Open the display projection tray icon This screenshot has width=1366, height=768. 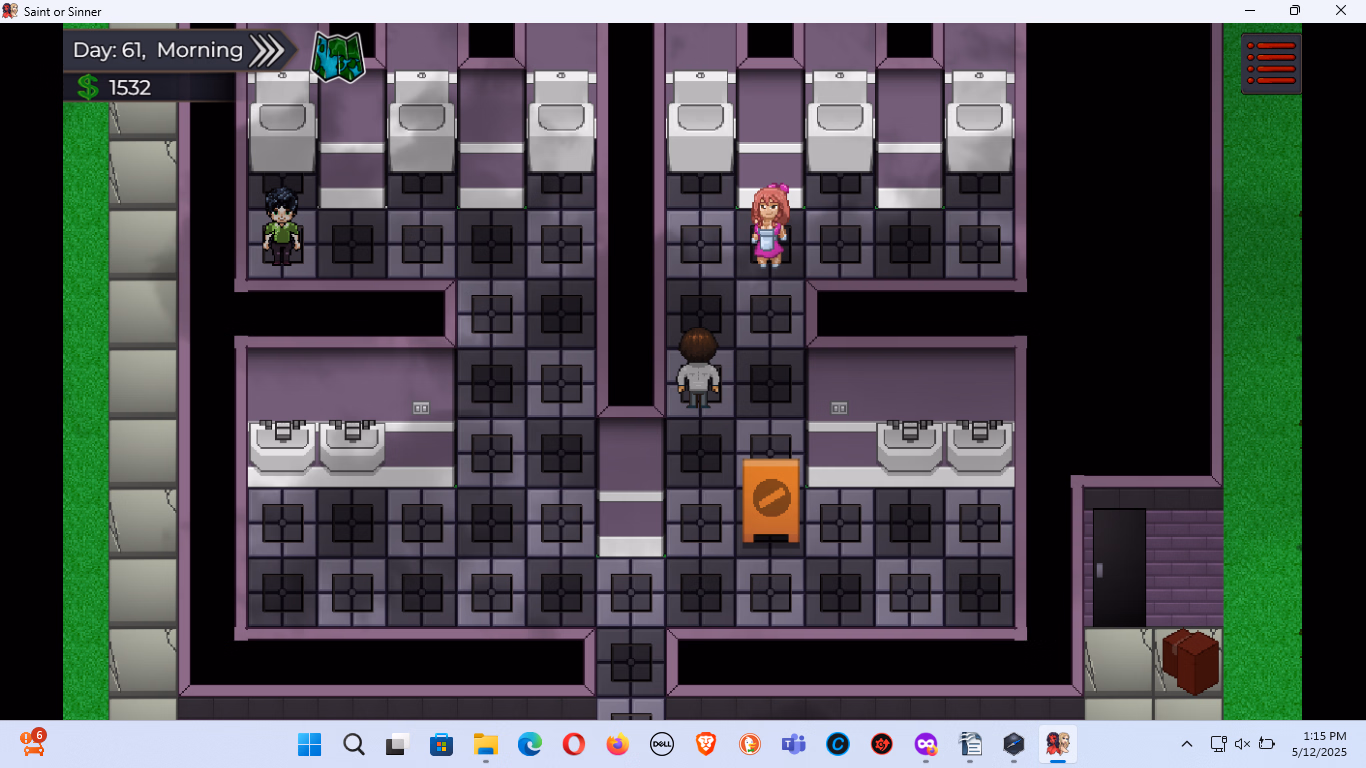(x=1218, y=744)
